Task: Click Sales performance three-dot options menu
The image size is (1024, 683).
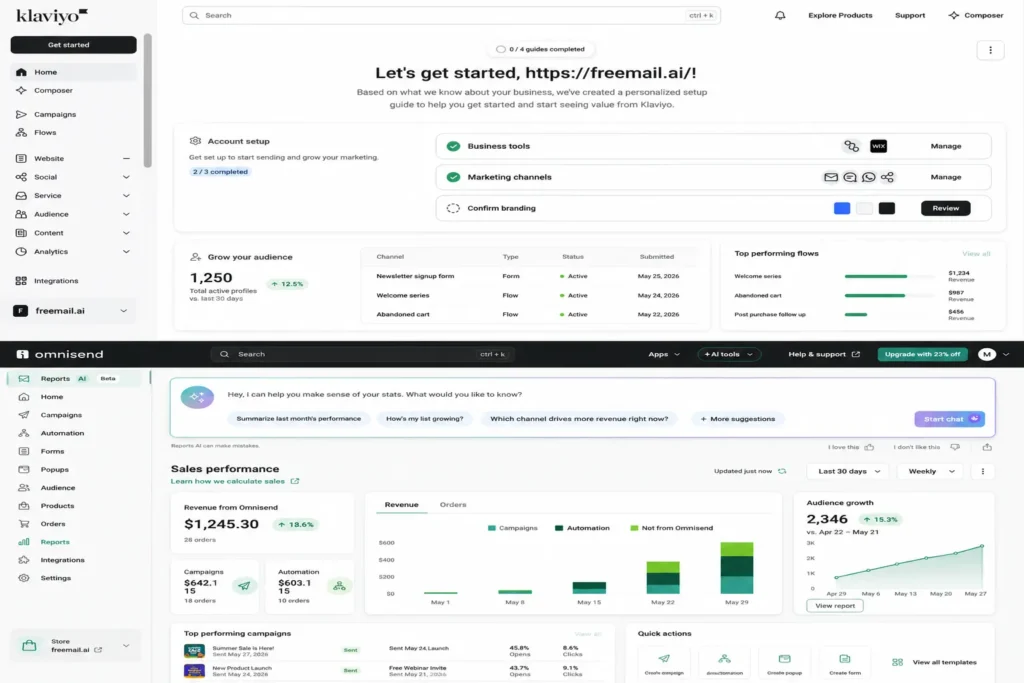Action: pos(982,471)
